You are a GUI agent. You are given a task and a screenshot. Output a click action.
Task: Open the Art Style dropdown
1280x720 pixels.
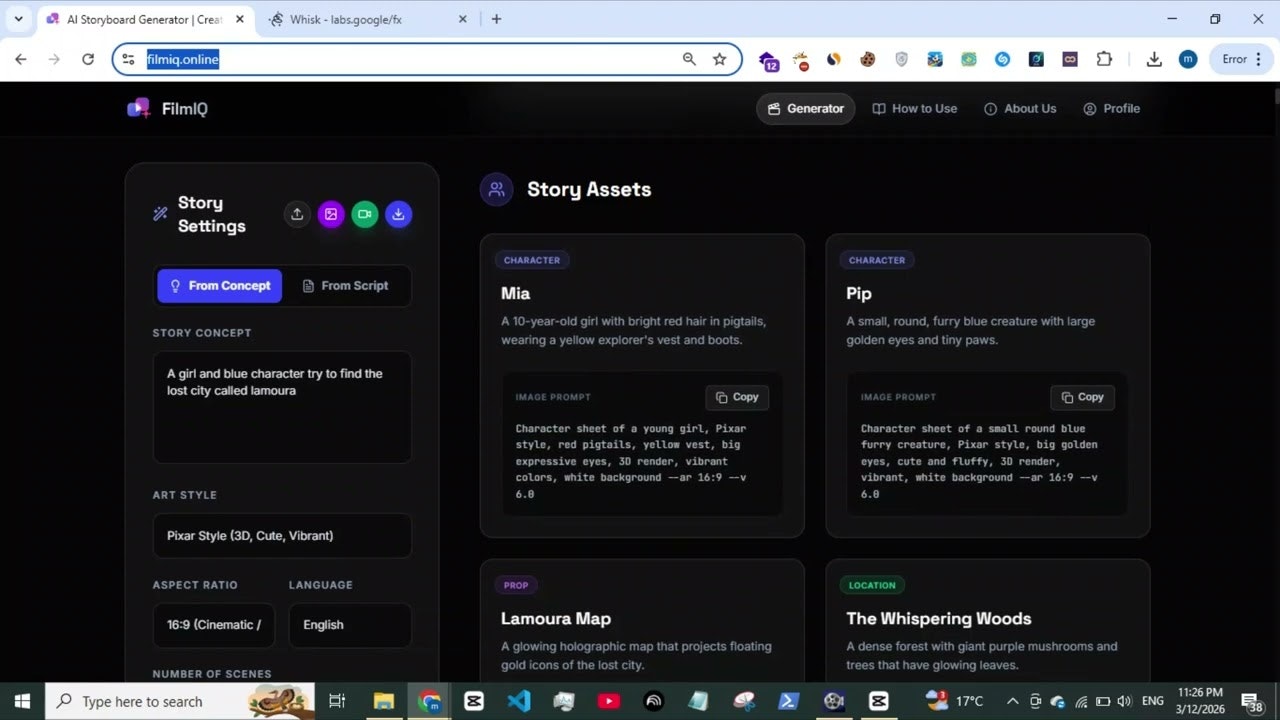[282, 535]
